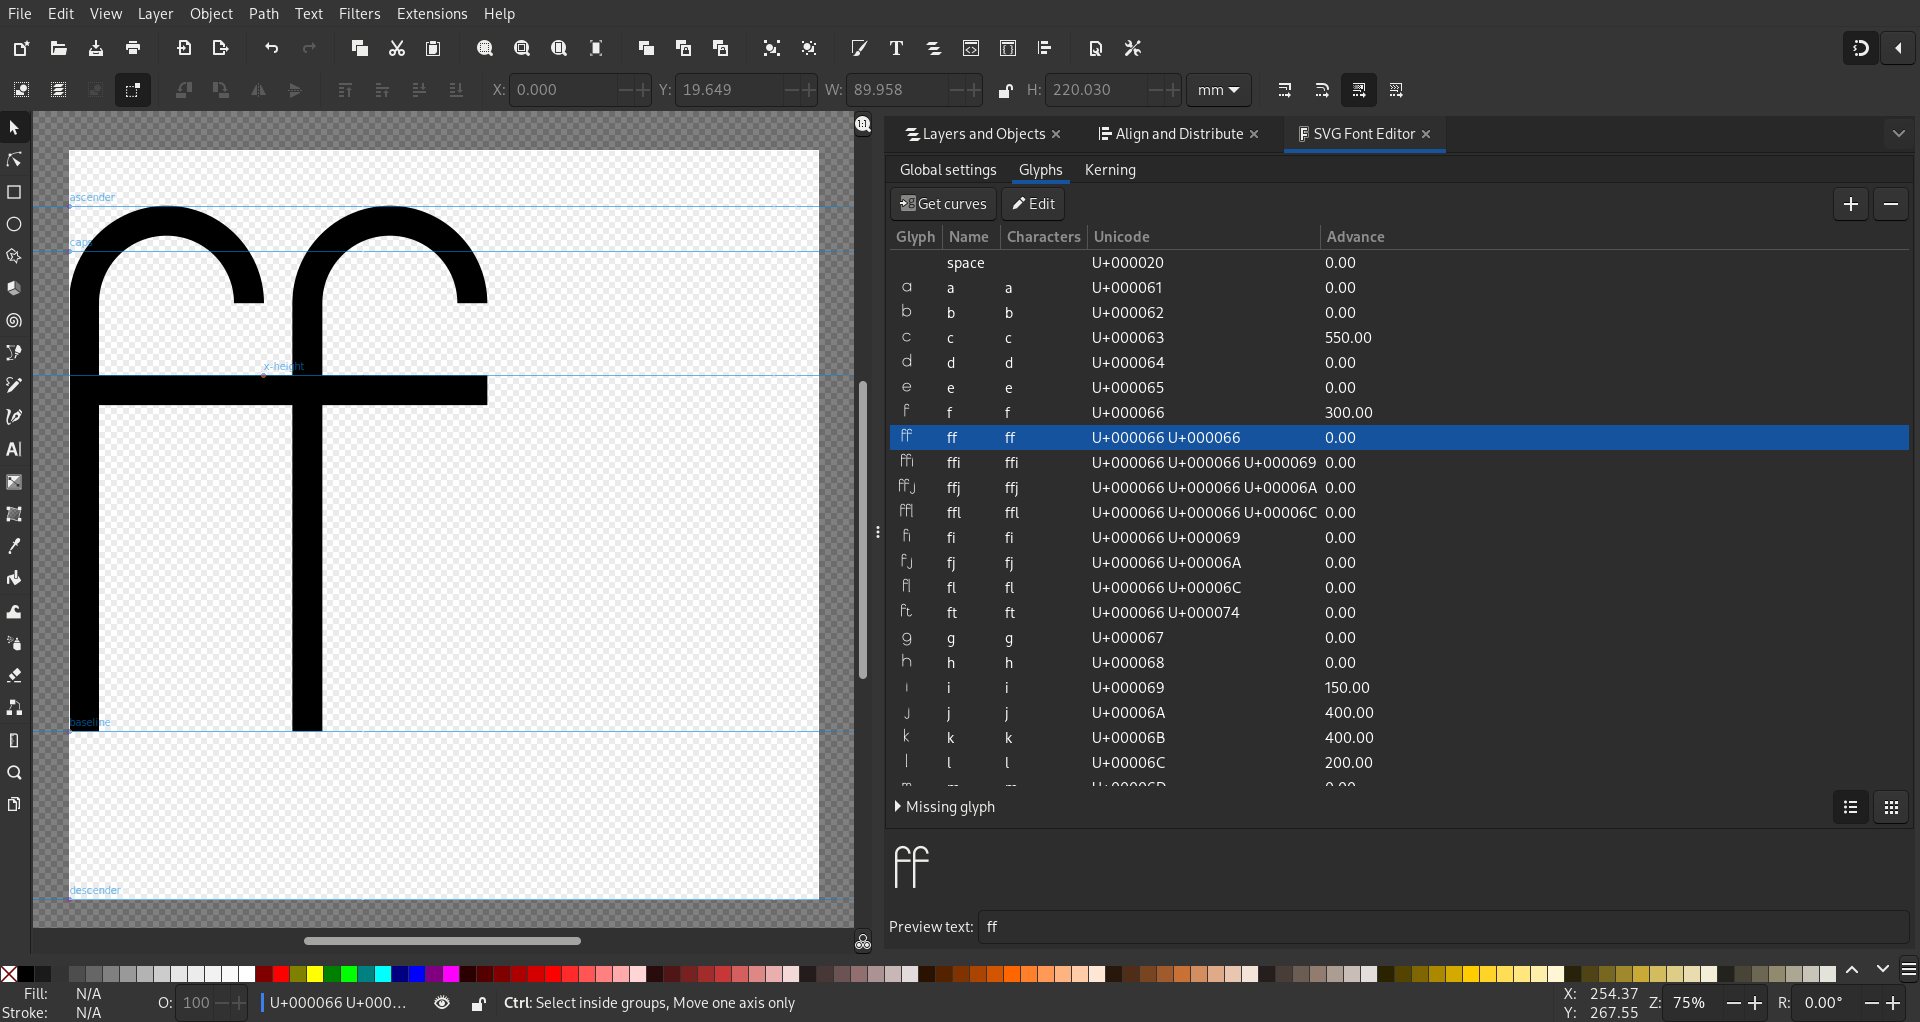This screenshot has width=1920, height=1022.
Task: Toggle layer visibility eye in status bar
Action: [x=442, y=1003]
